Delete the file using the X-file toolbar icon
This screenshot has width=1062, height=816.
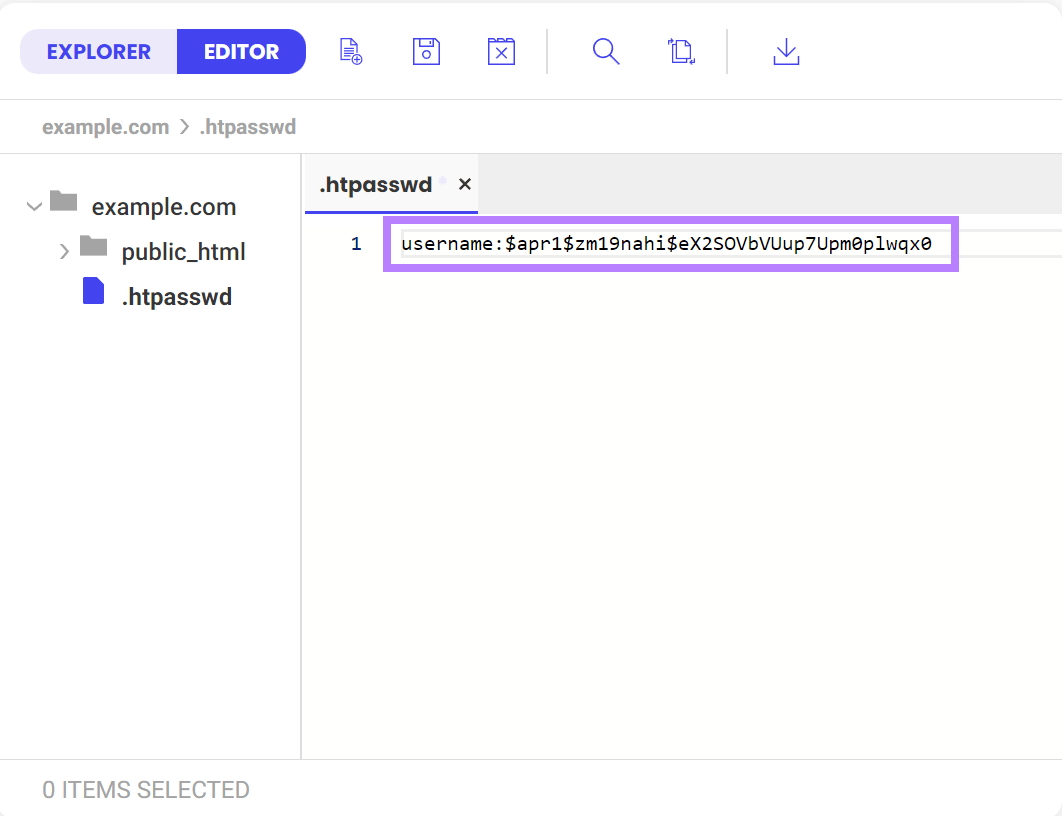[x=501, y=51]
